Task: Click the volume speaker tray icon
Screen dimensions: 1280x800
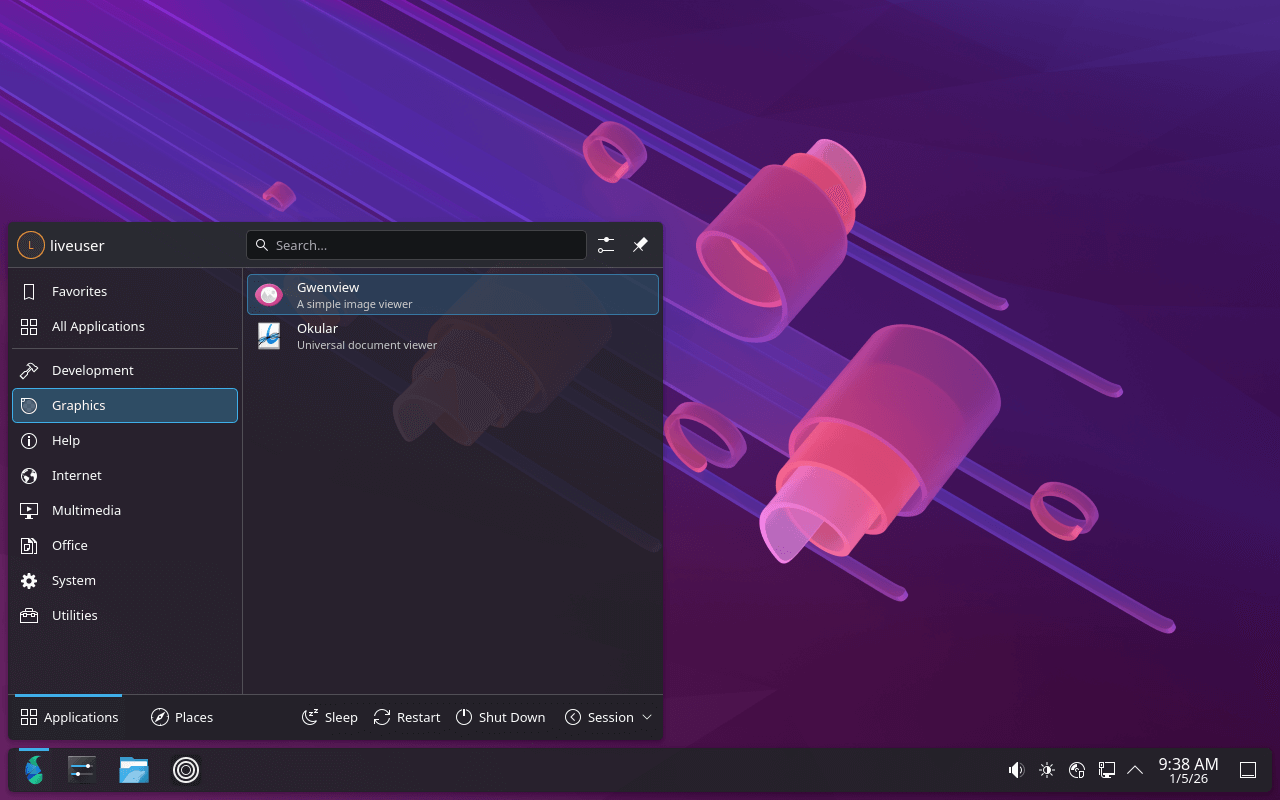Action: click(1016, 770)
